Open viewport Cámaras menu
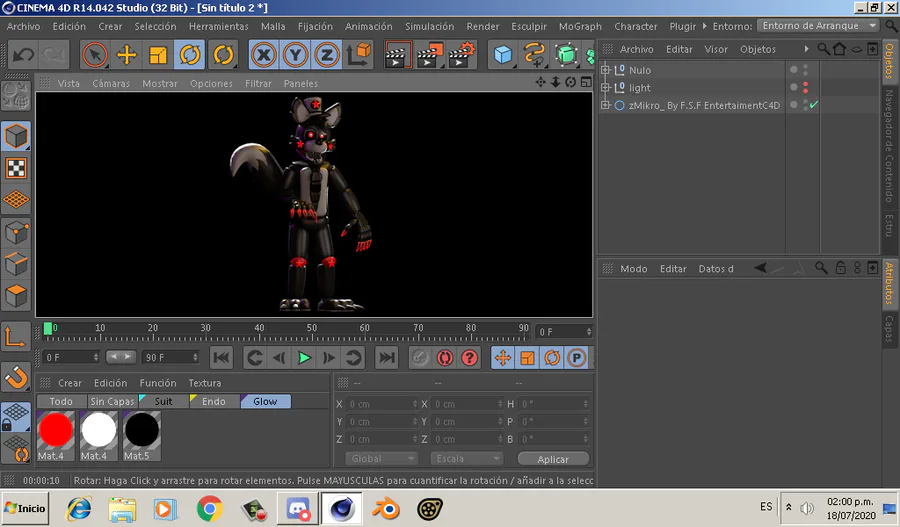Screen dimensions: 900x527 [111, 83]
